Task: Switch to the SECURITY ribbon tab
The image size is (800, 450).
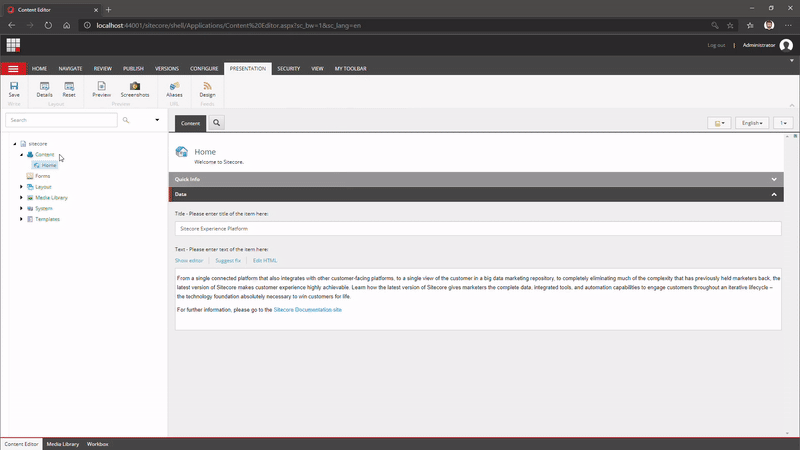Action: pyautogui.click(x=289, y=68)
